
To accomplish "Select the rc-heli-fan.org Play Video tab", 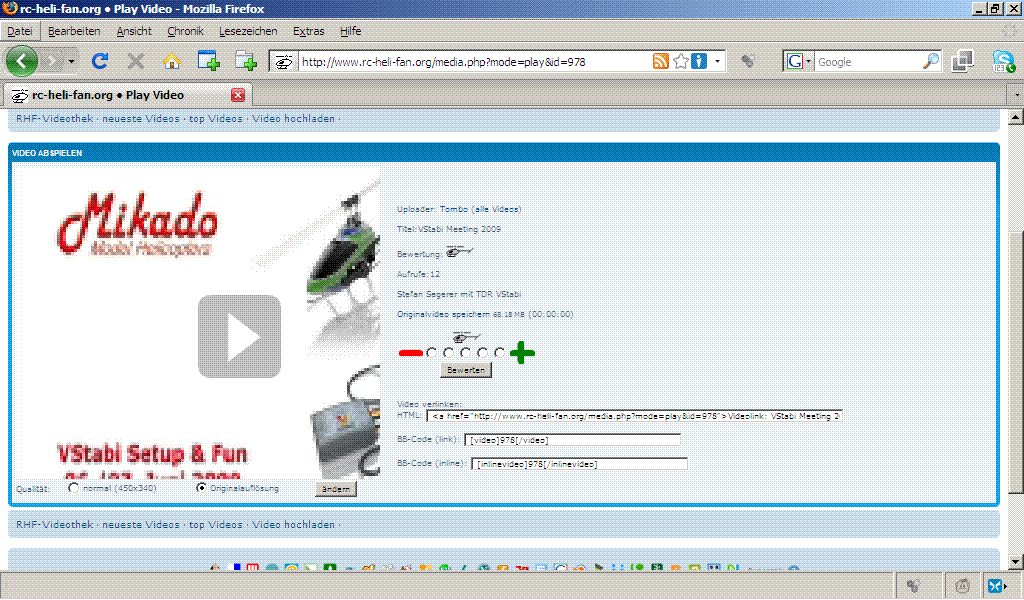I will (x=128, y=95).
